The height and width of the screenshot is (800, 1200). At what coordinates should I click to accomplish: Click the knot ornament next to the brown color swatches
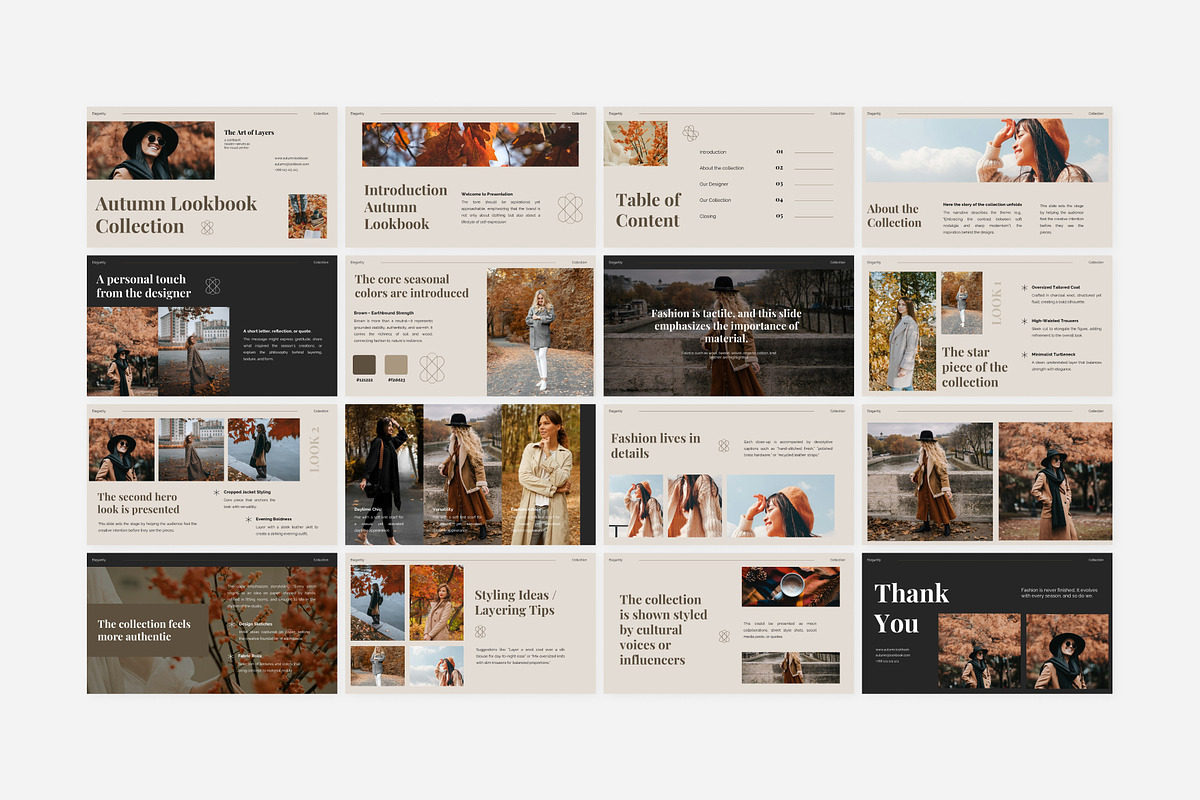pos(432,369)
